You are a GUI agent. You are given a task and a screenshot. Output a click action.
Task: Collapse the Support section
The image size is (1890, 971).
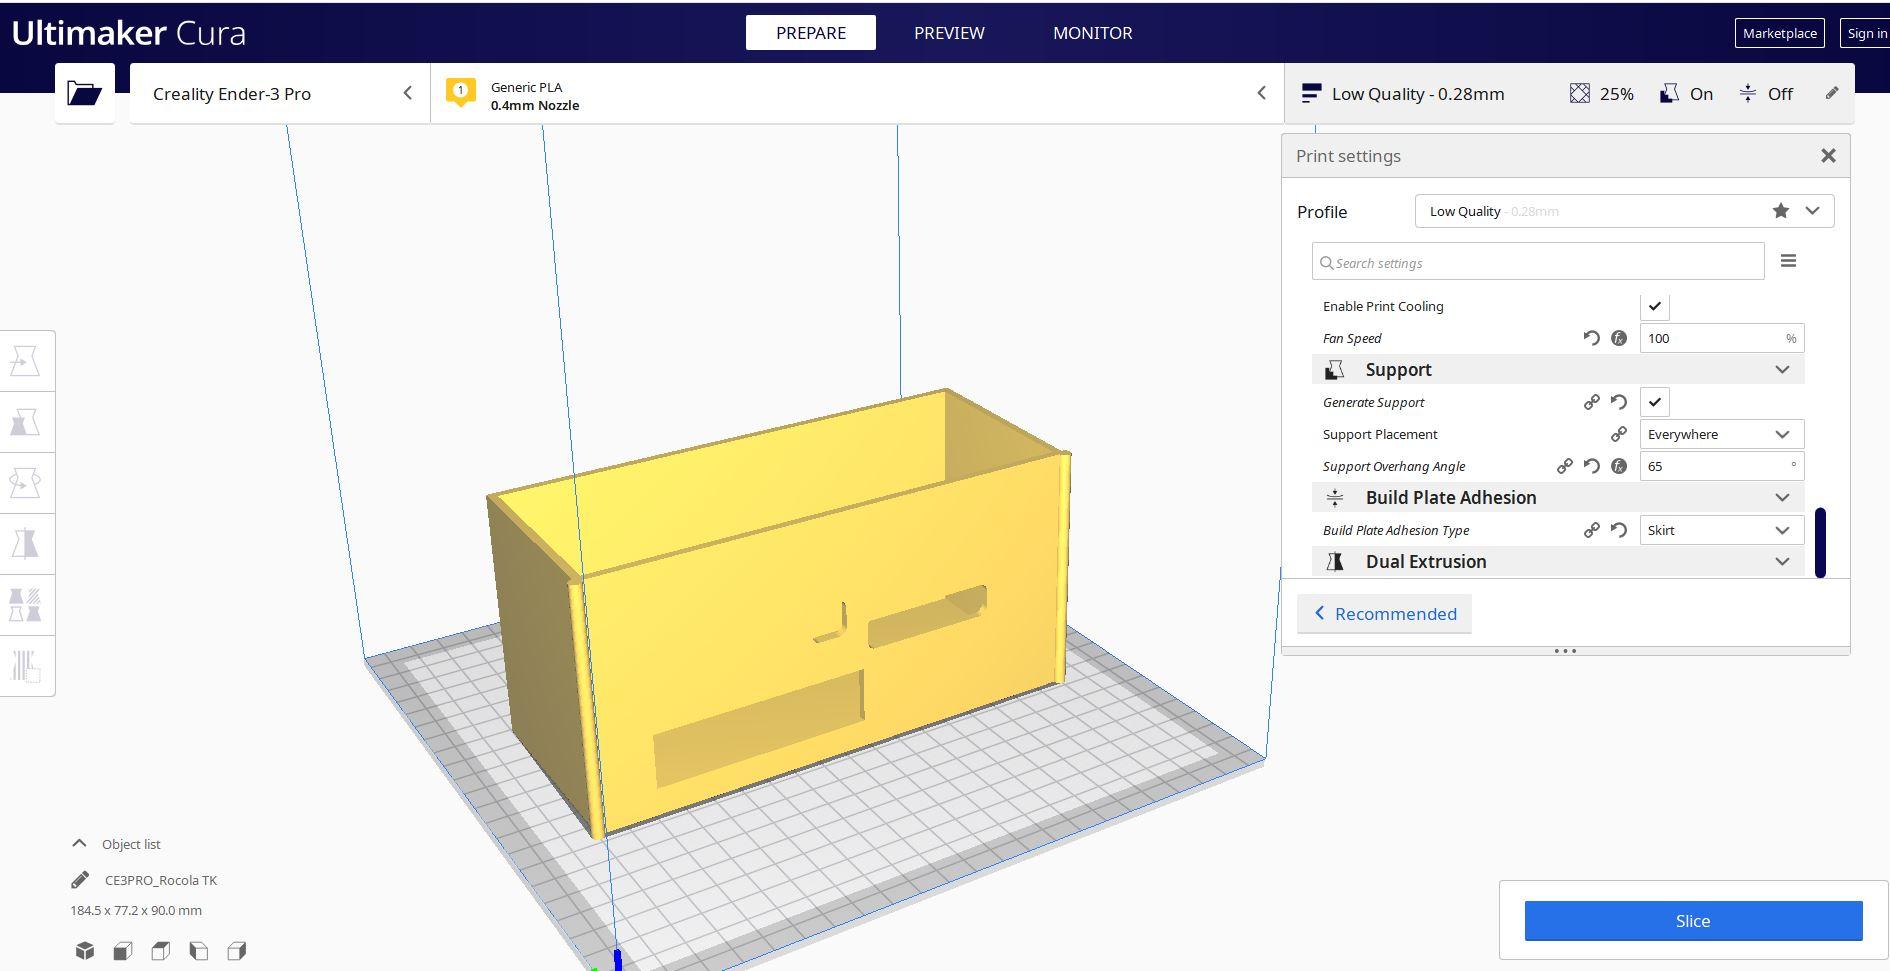1558,370
